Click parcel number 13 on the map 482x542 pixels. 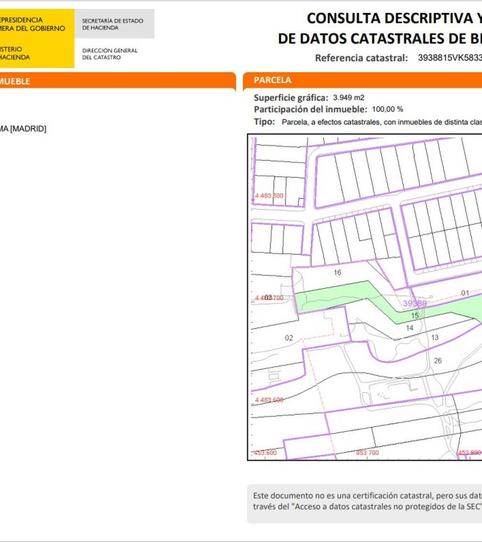coord(435,337)
